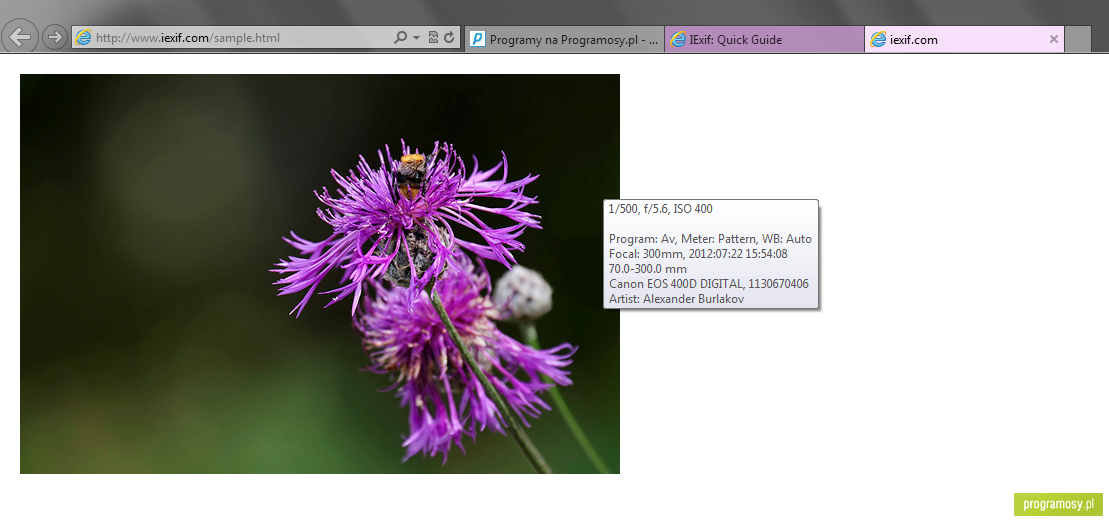Click tooltip line "70.0-300.0 mm"
The image size is (1109, 522).
point(648,269)
